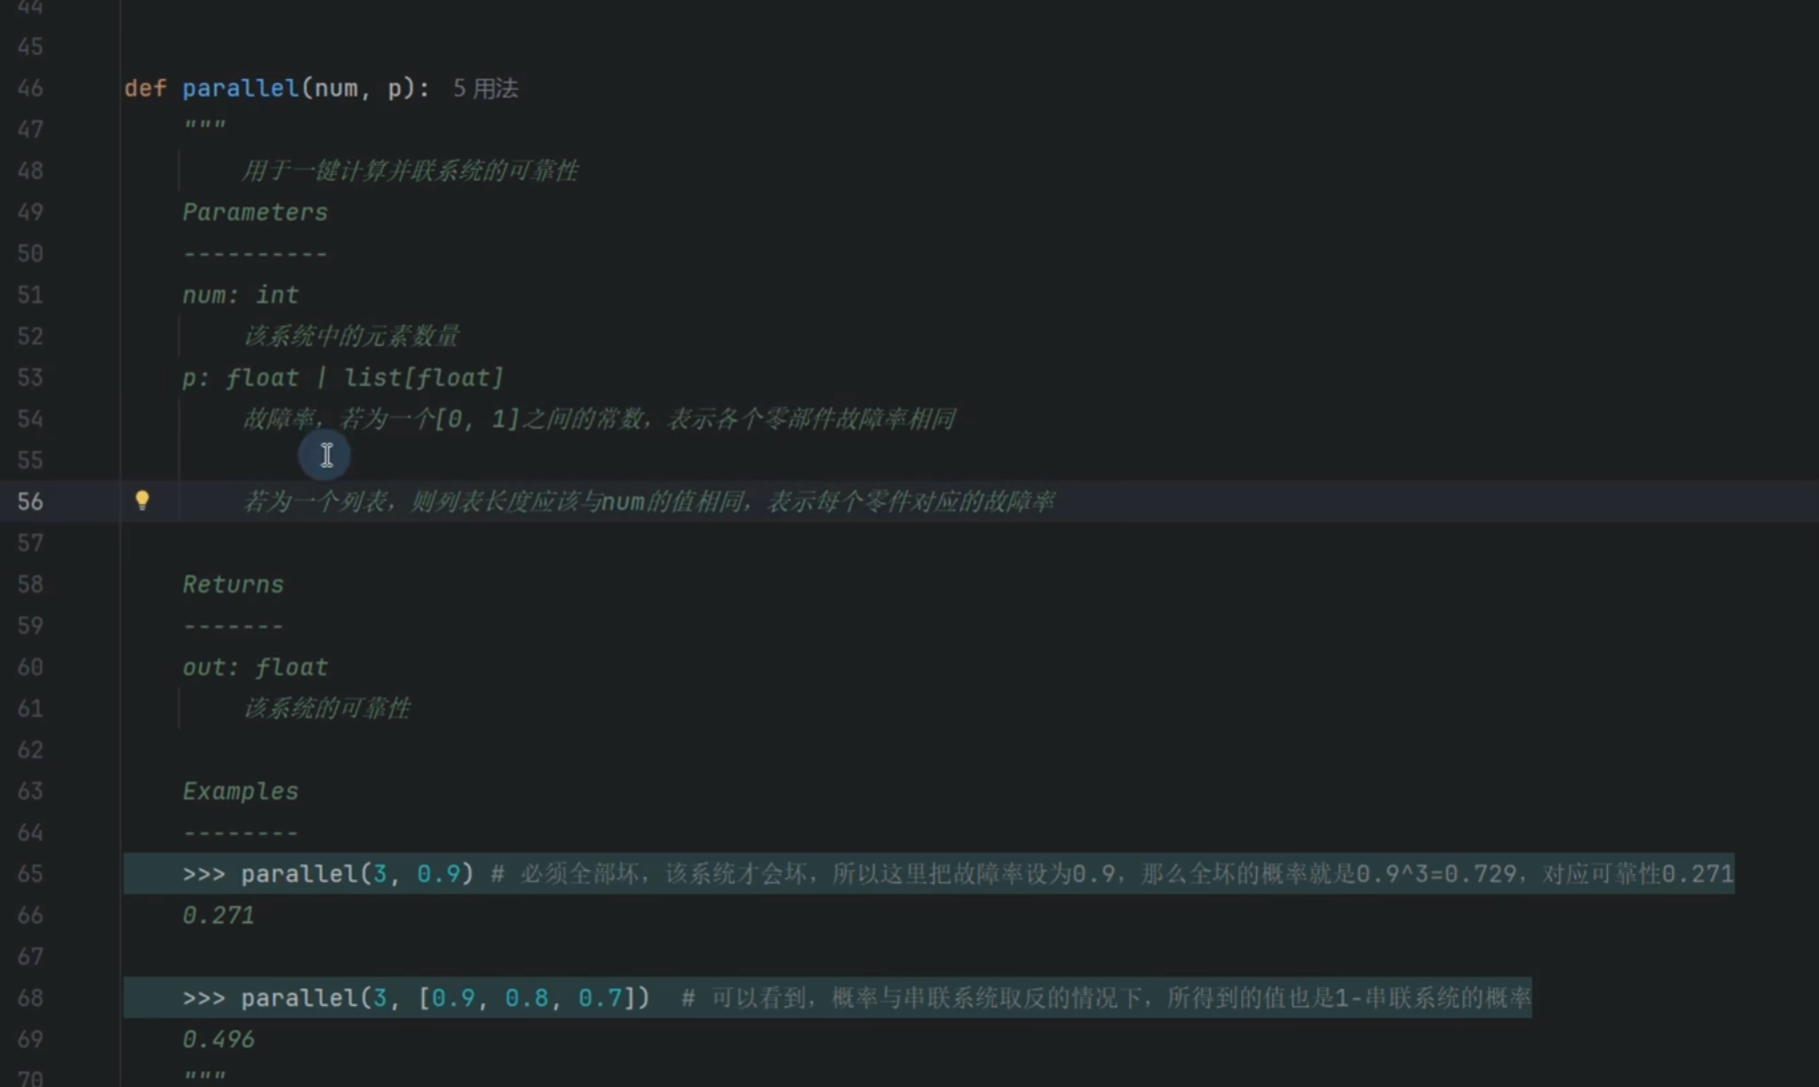Click the 'out: float' line
Image resolution: width=1819 pixels, height=1087 pixels.
click(255, 667)
